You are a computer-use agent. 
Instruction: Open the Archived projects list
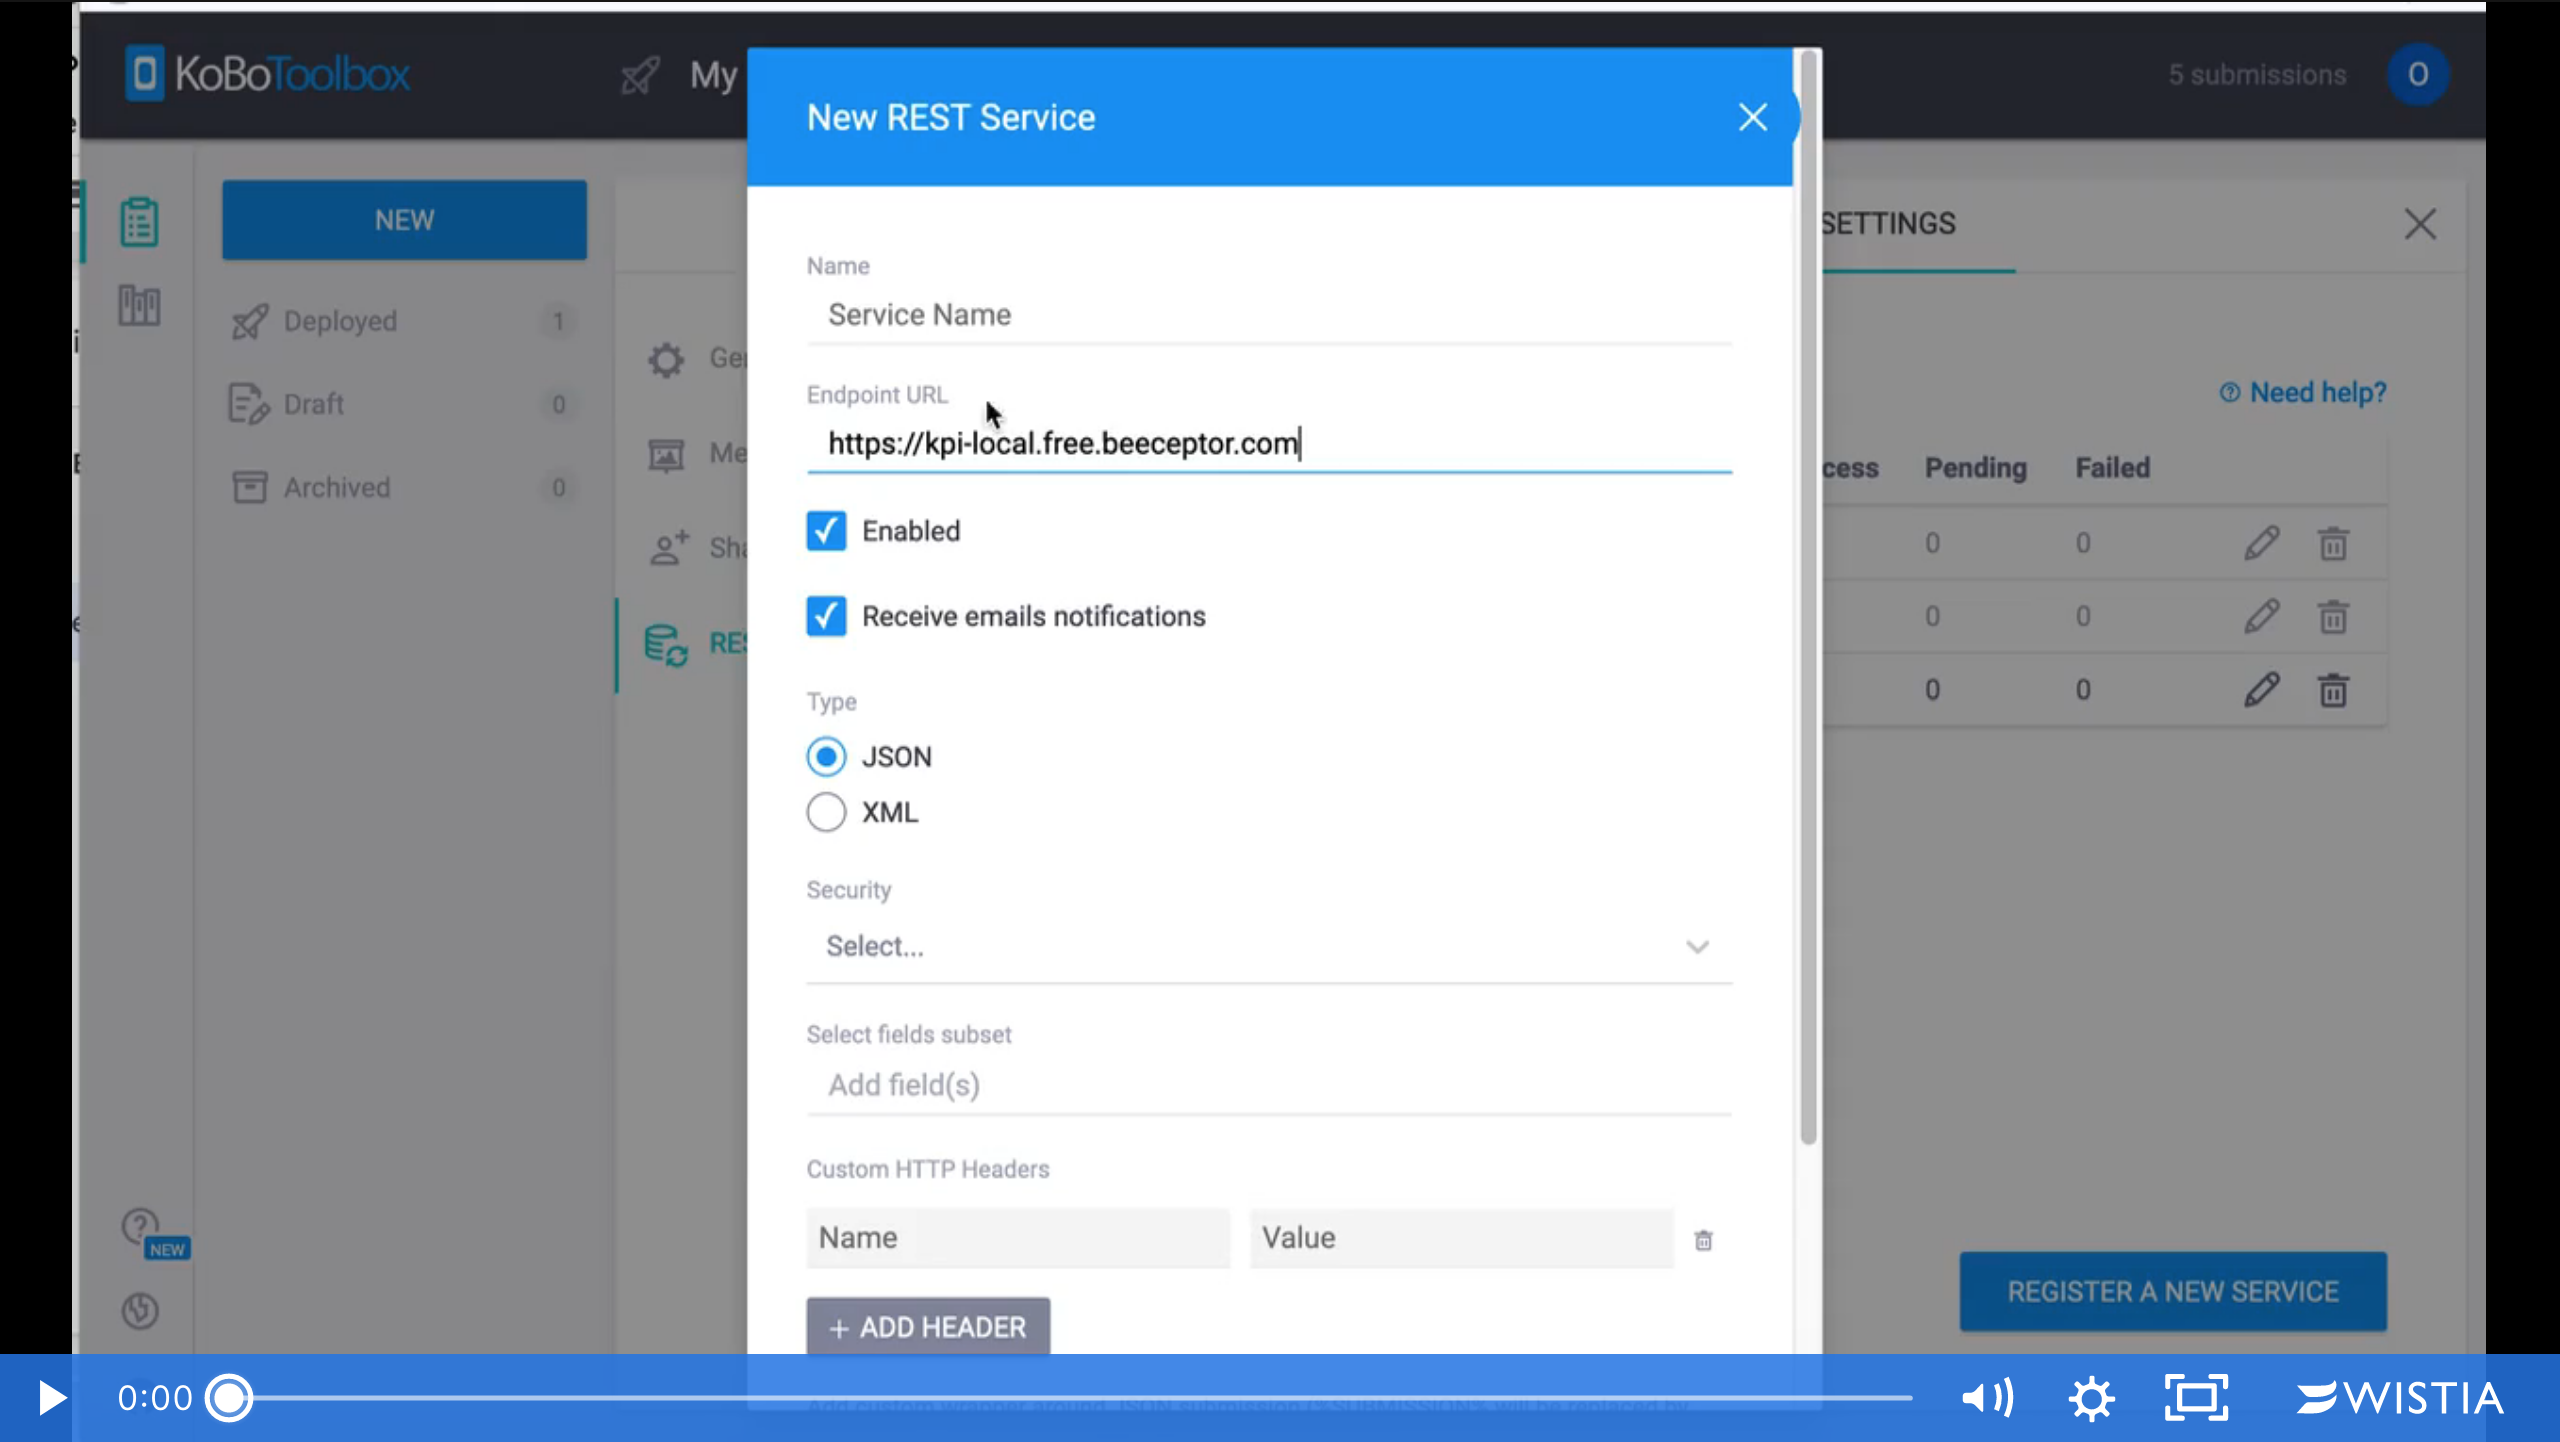[x=336, y=487]
